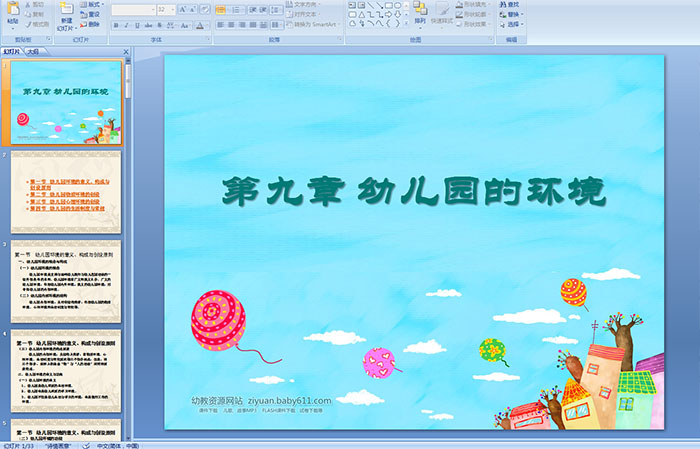Open Align Text (对齐文本) menu
This screenshot has width=700, height=449.
[303, 14]
